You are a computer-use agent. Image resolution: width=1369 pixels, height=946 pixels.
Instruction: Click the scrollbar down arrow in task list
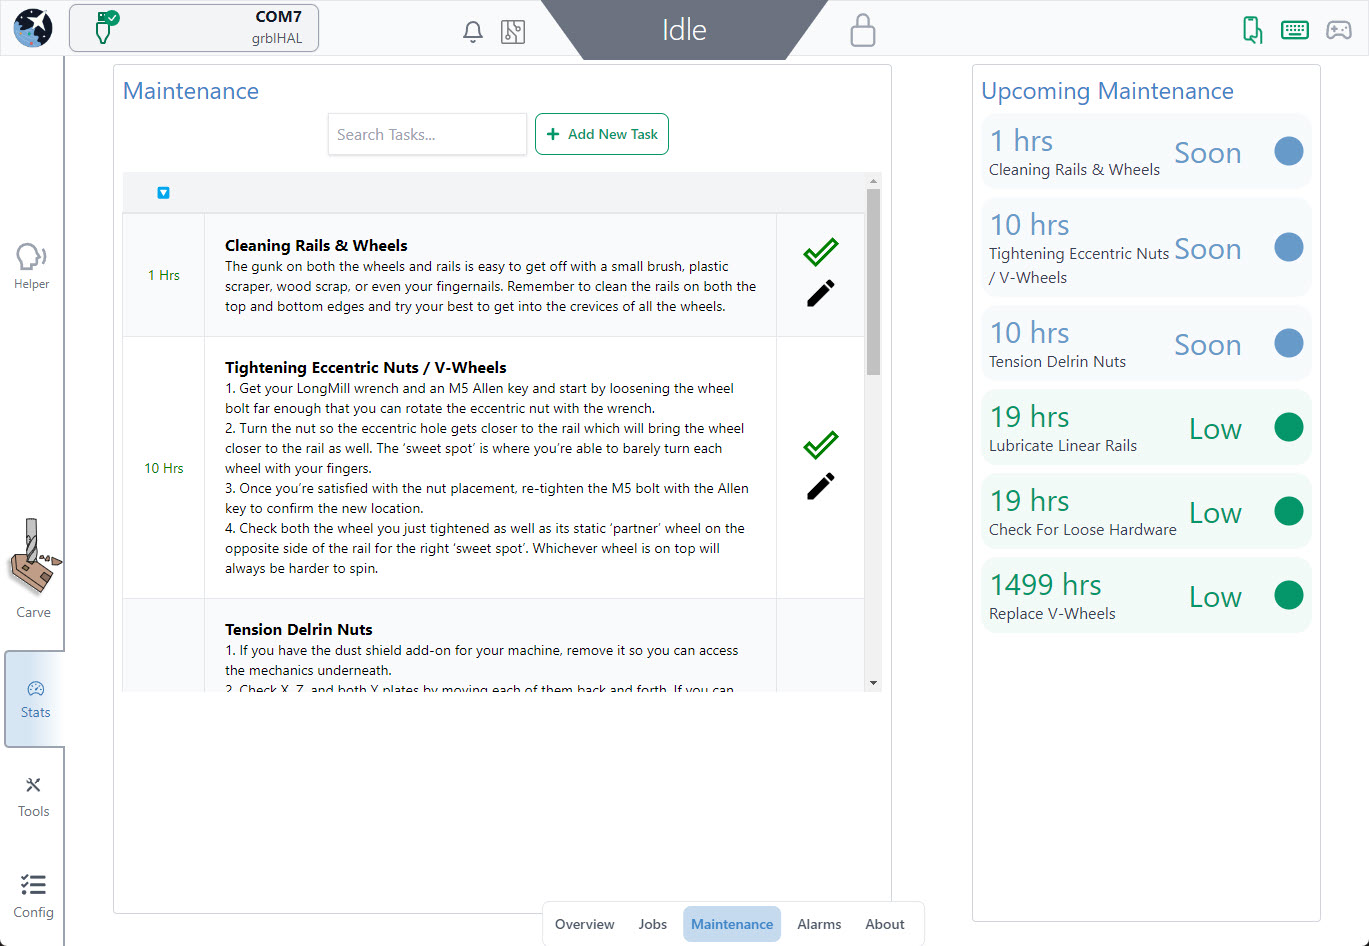[873, 683]
